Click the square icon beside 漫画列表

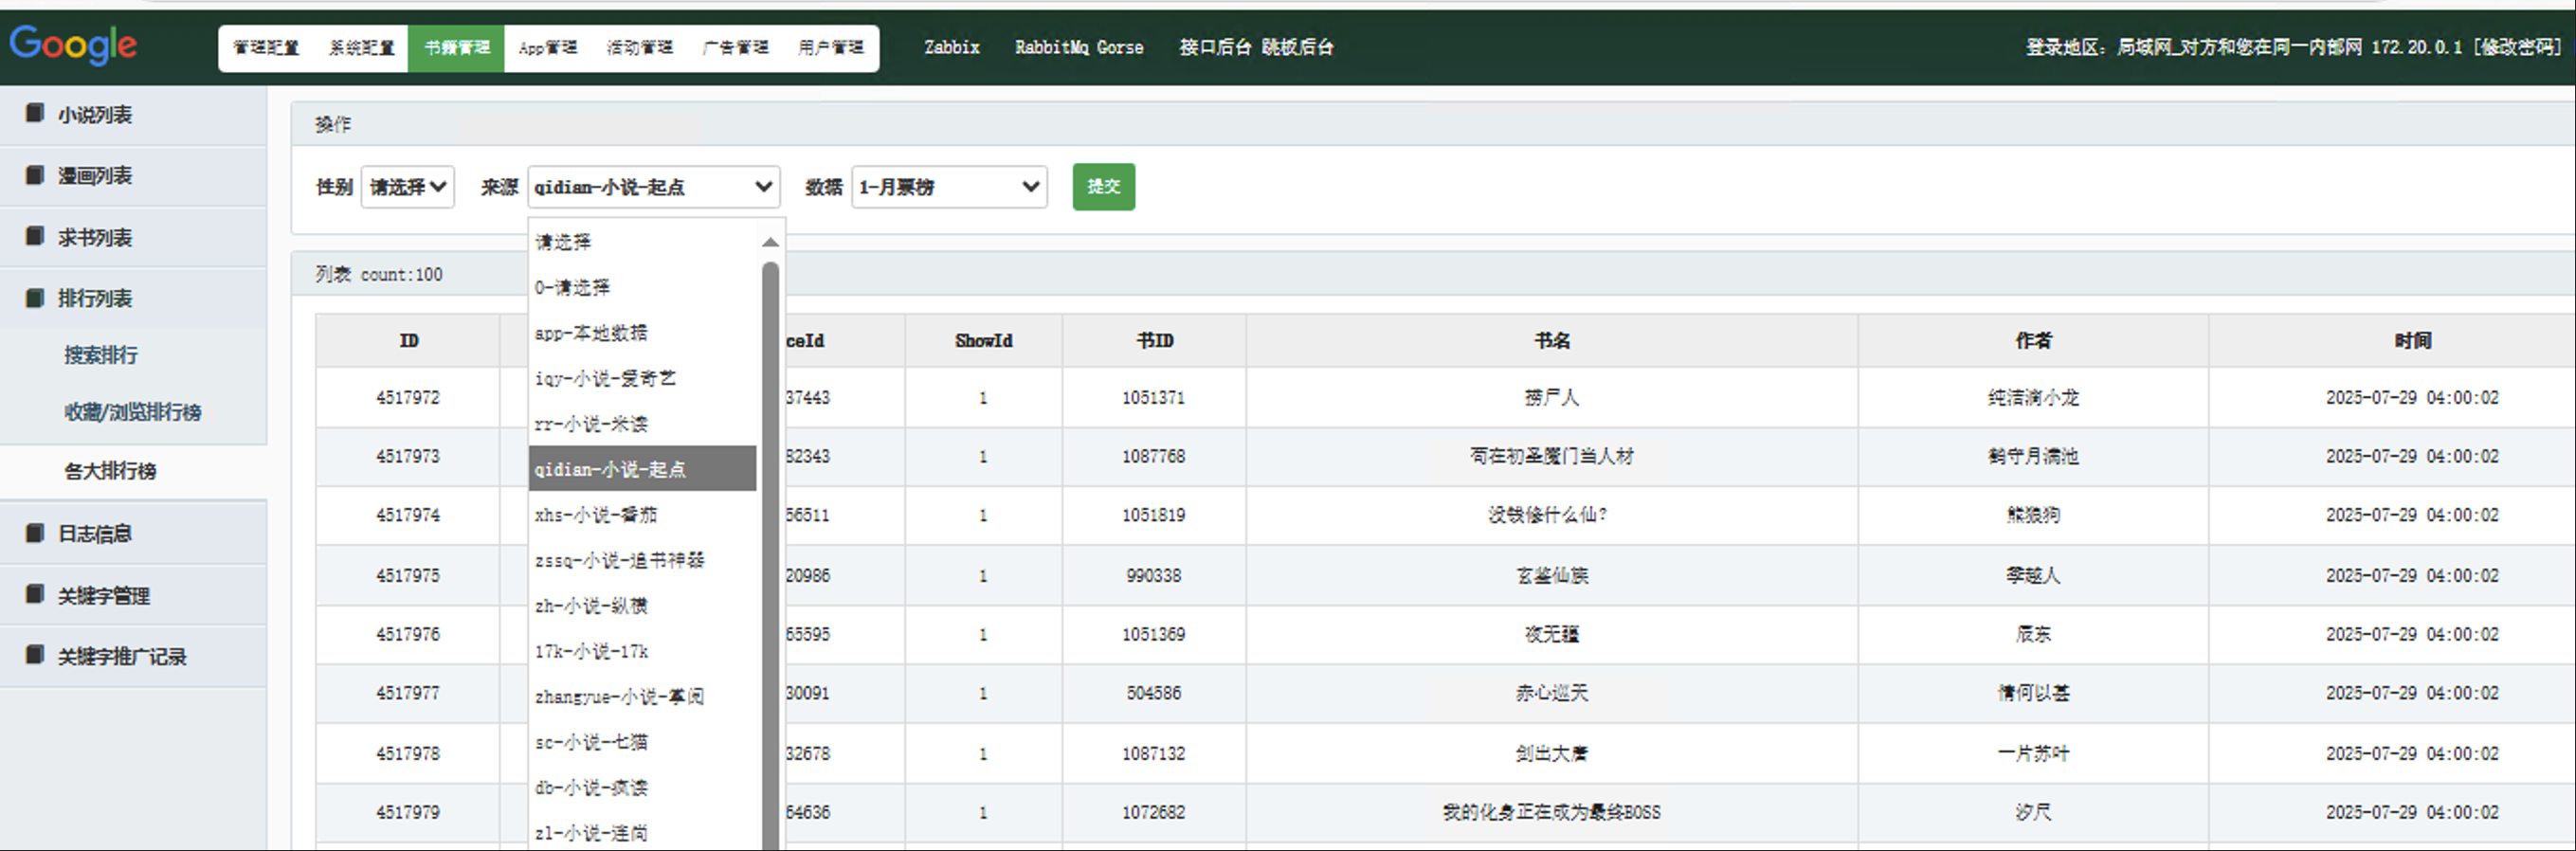pyautogui.click(x=35, y=175)
